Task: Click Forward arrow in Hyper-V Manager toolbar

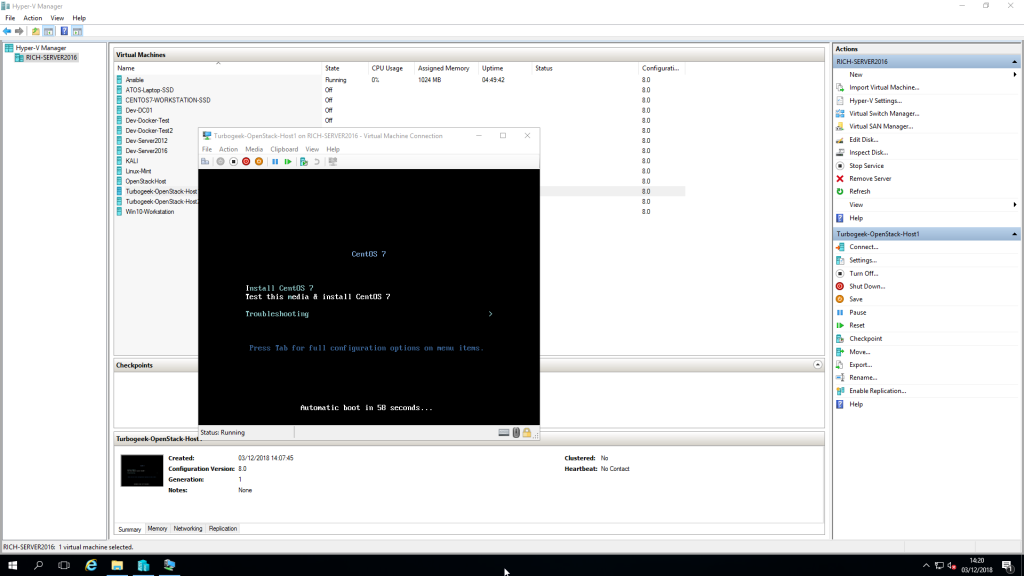Action: pos(19,31)
